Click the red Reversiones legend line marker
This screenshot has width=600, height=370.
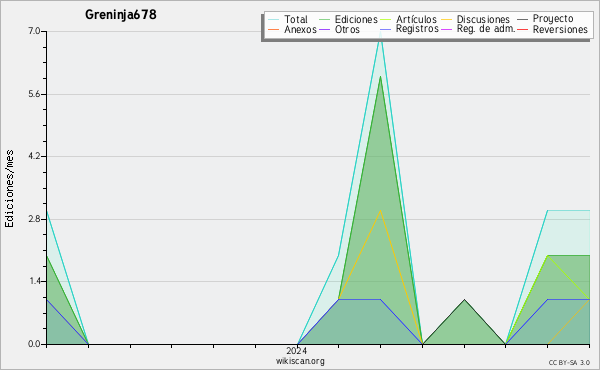click(x=523, y=29)
